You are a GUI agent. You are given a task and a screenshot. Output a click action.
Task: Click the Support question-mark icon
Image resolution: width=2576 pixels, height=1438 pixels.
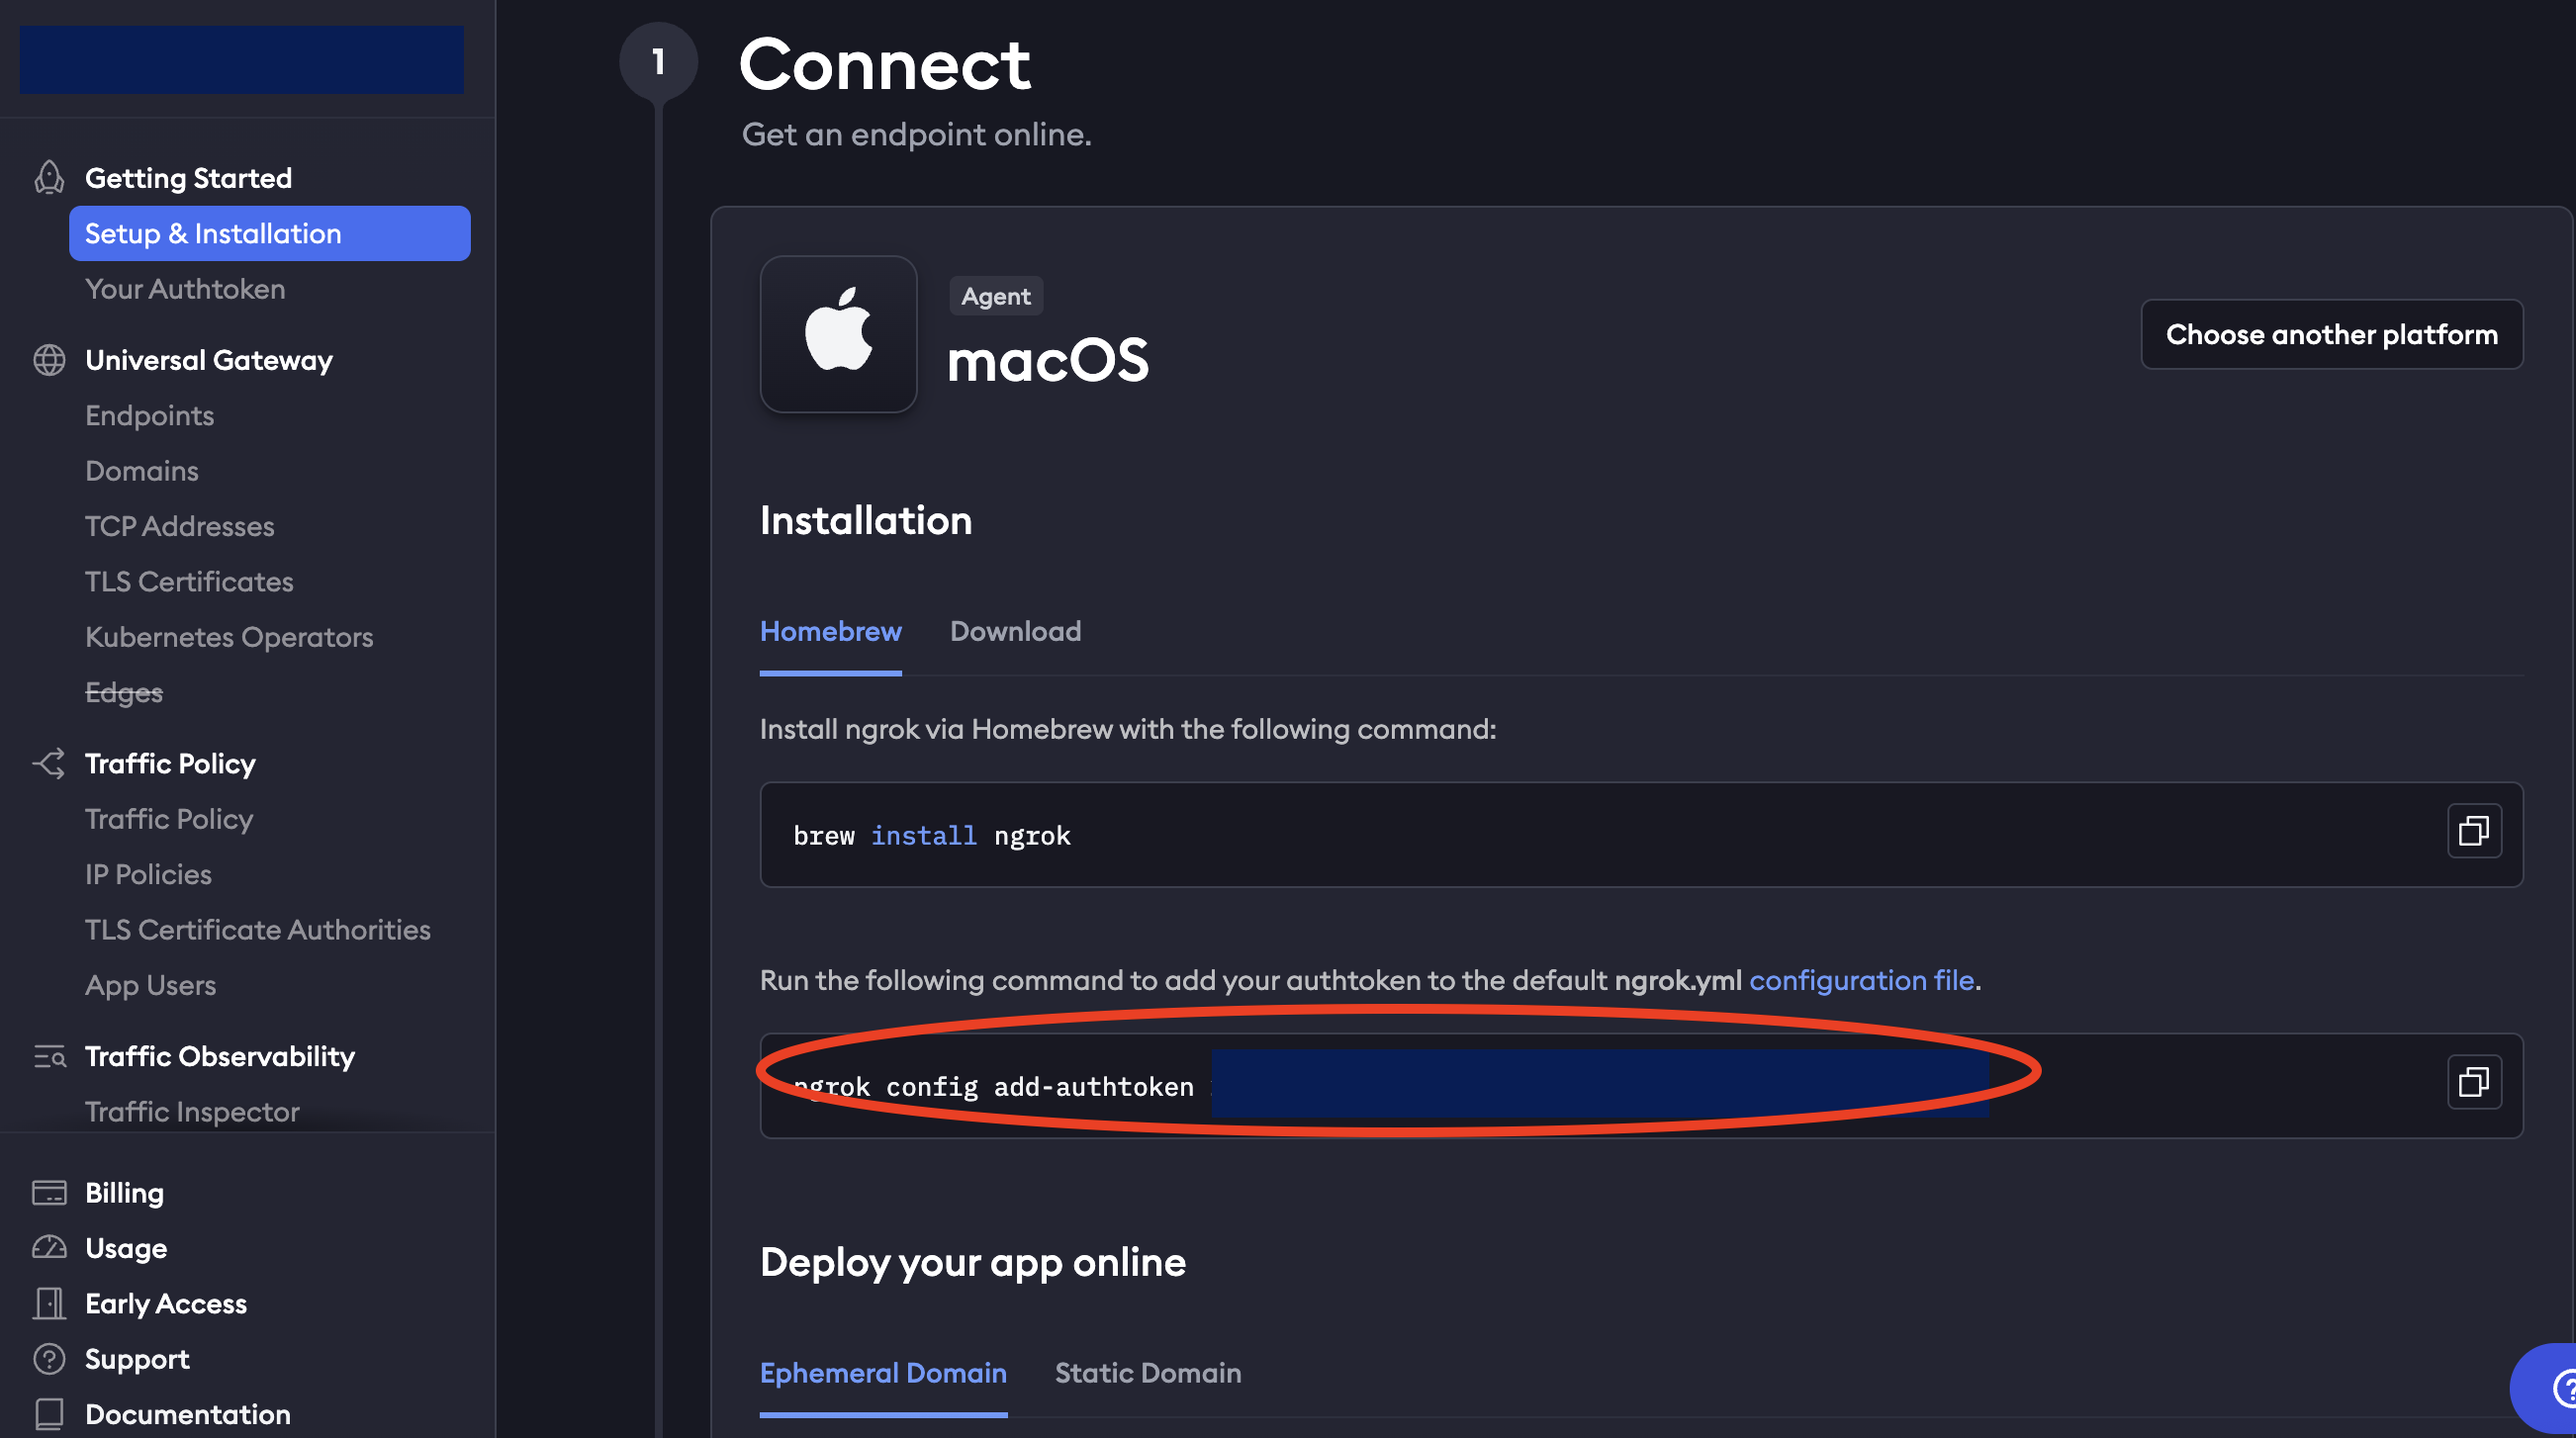click(x=49, y=1359)
